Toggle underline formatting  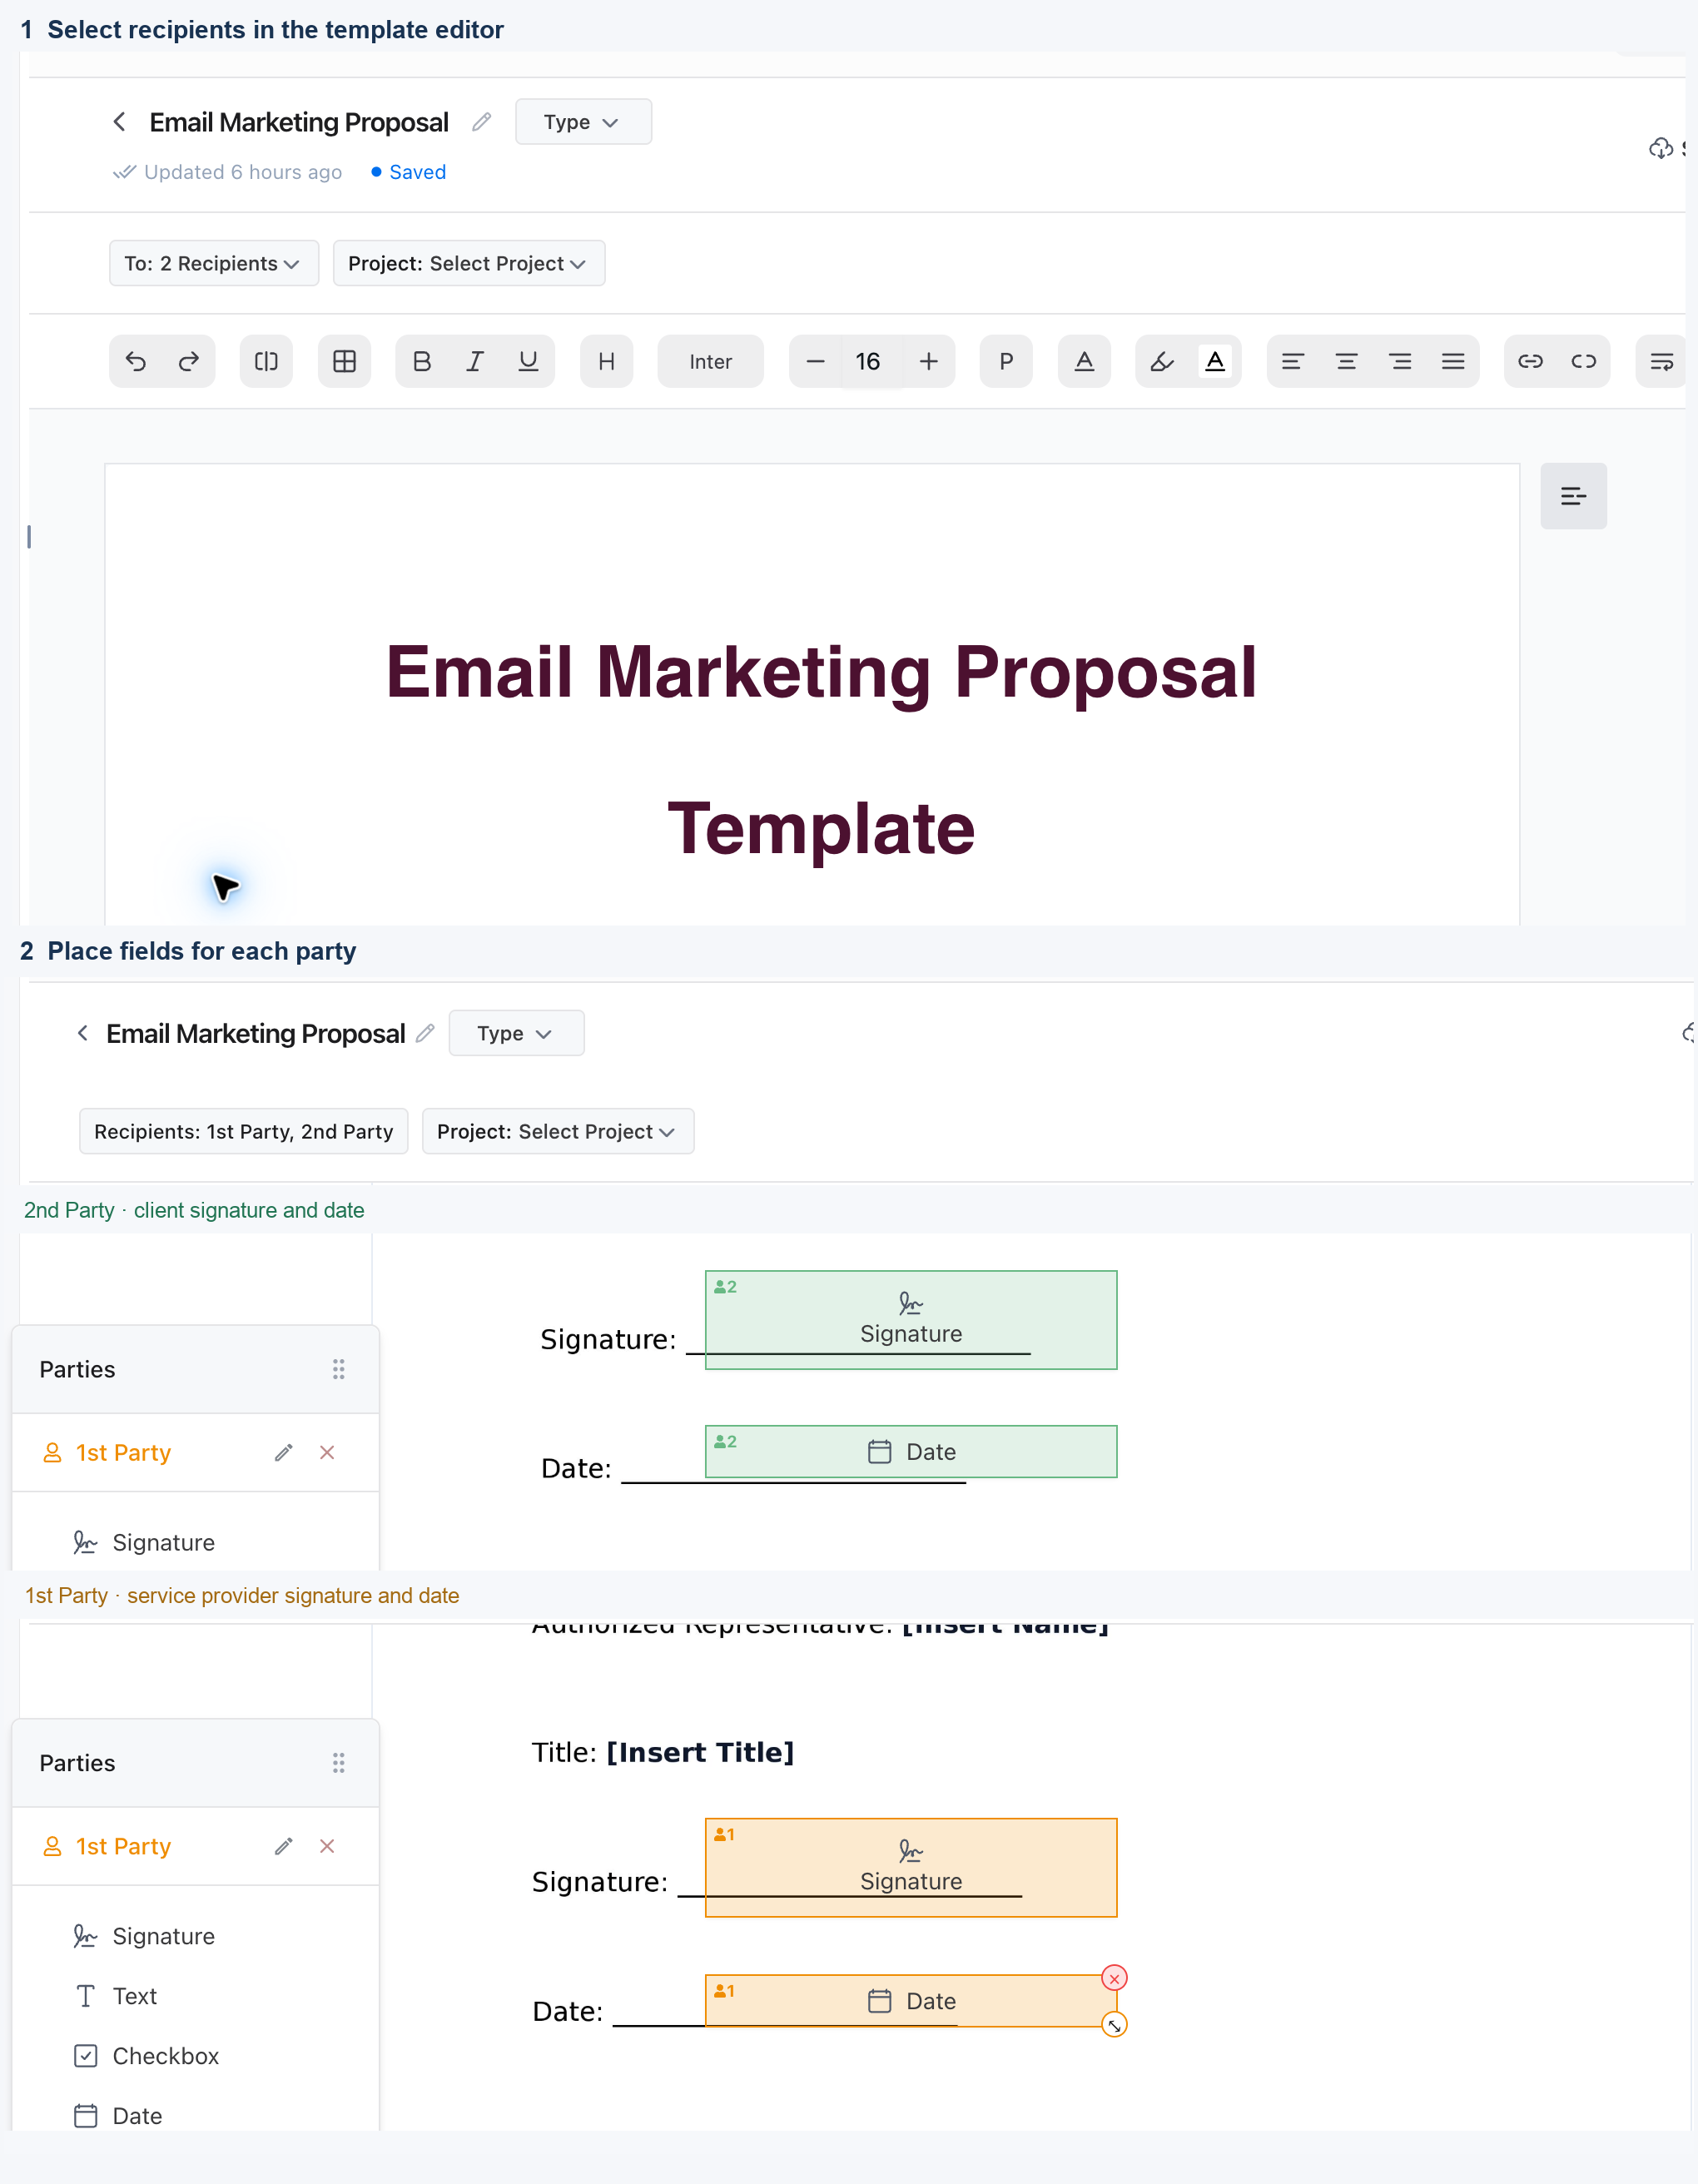tap(528, 361)
